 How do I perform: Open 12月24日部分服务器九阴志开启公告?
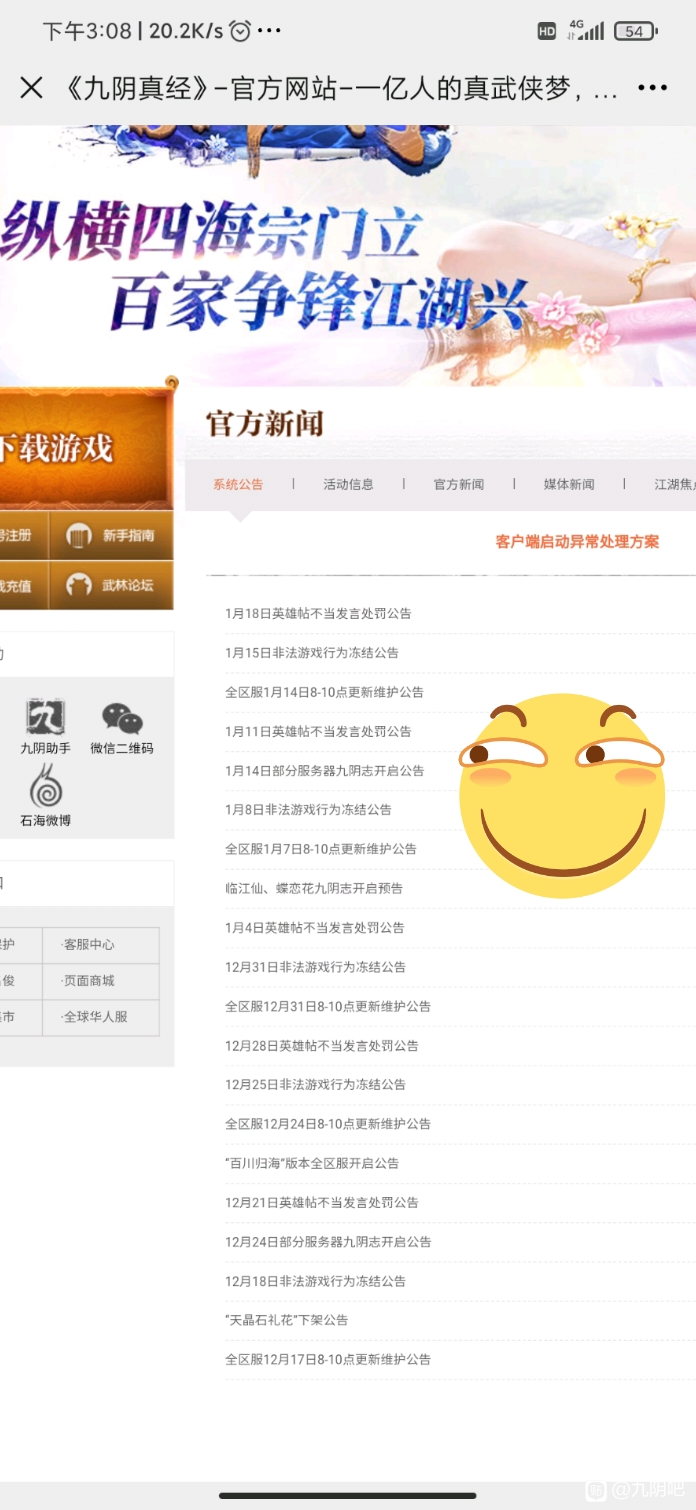point(328,1241)
